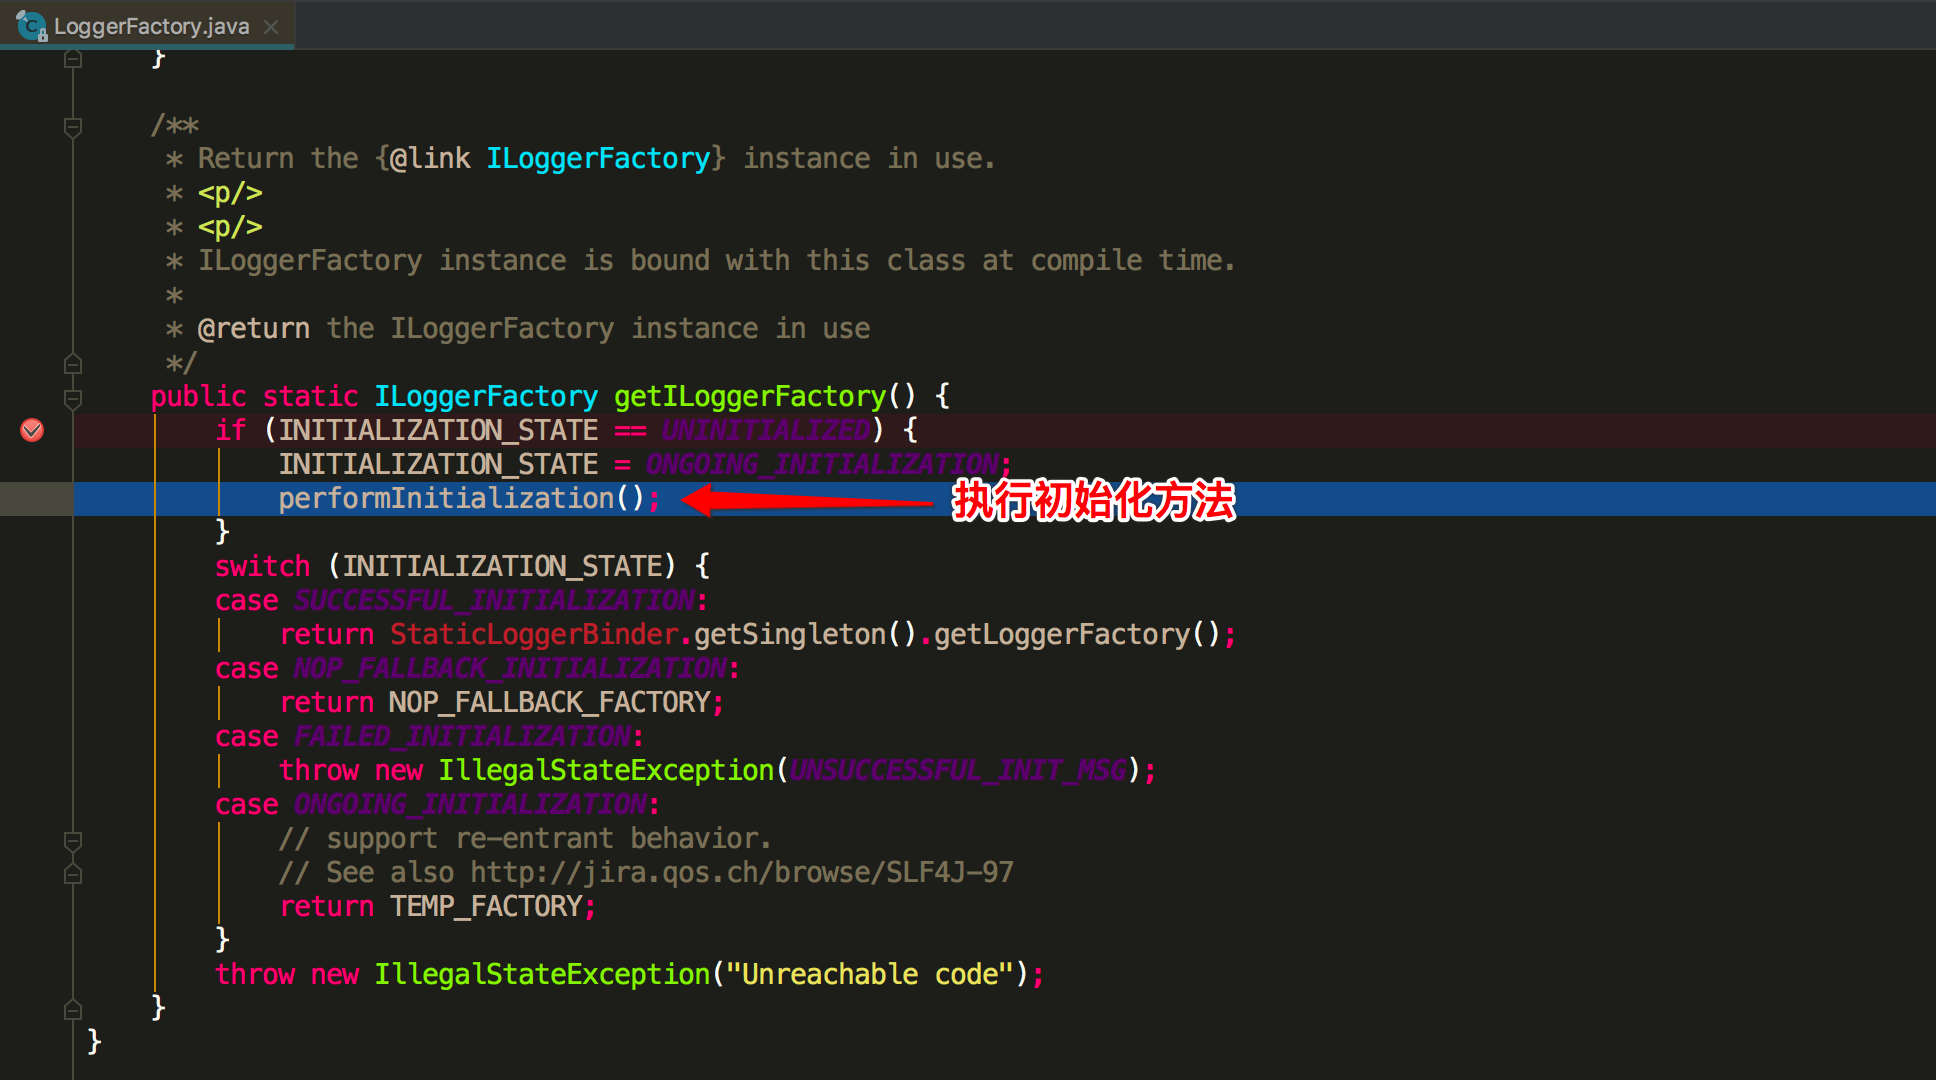
Task: Collapse the ONGOING_INITIALIZATION case fold marker
Action: coord(71,841)
